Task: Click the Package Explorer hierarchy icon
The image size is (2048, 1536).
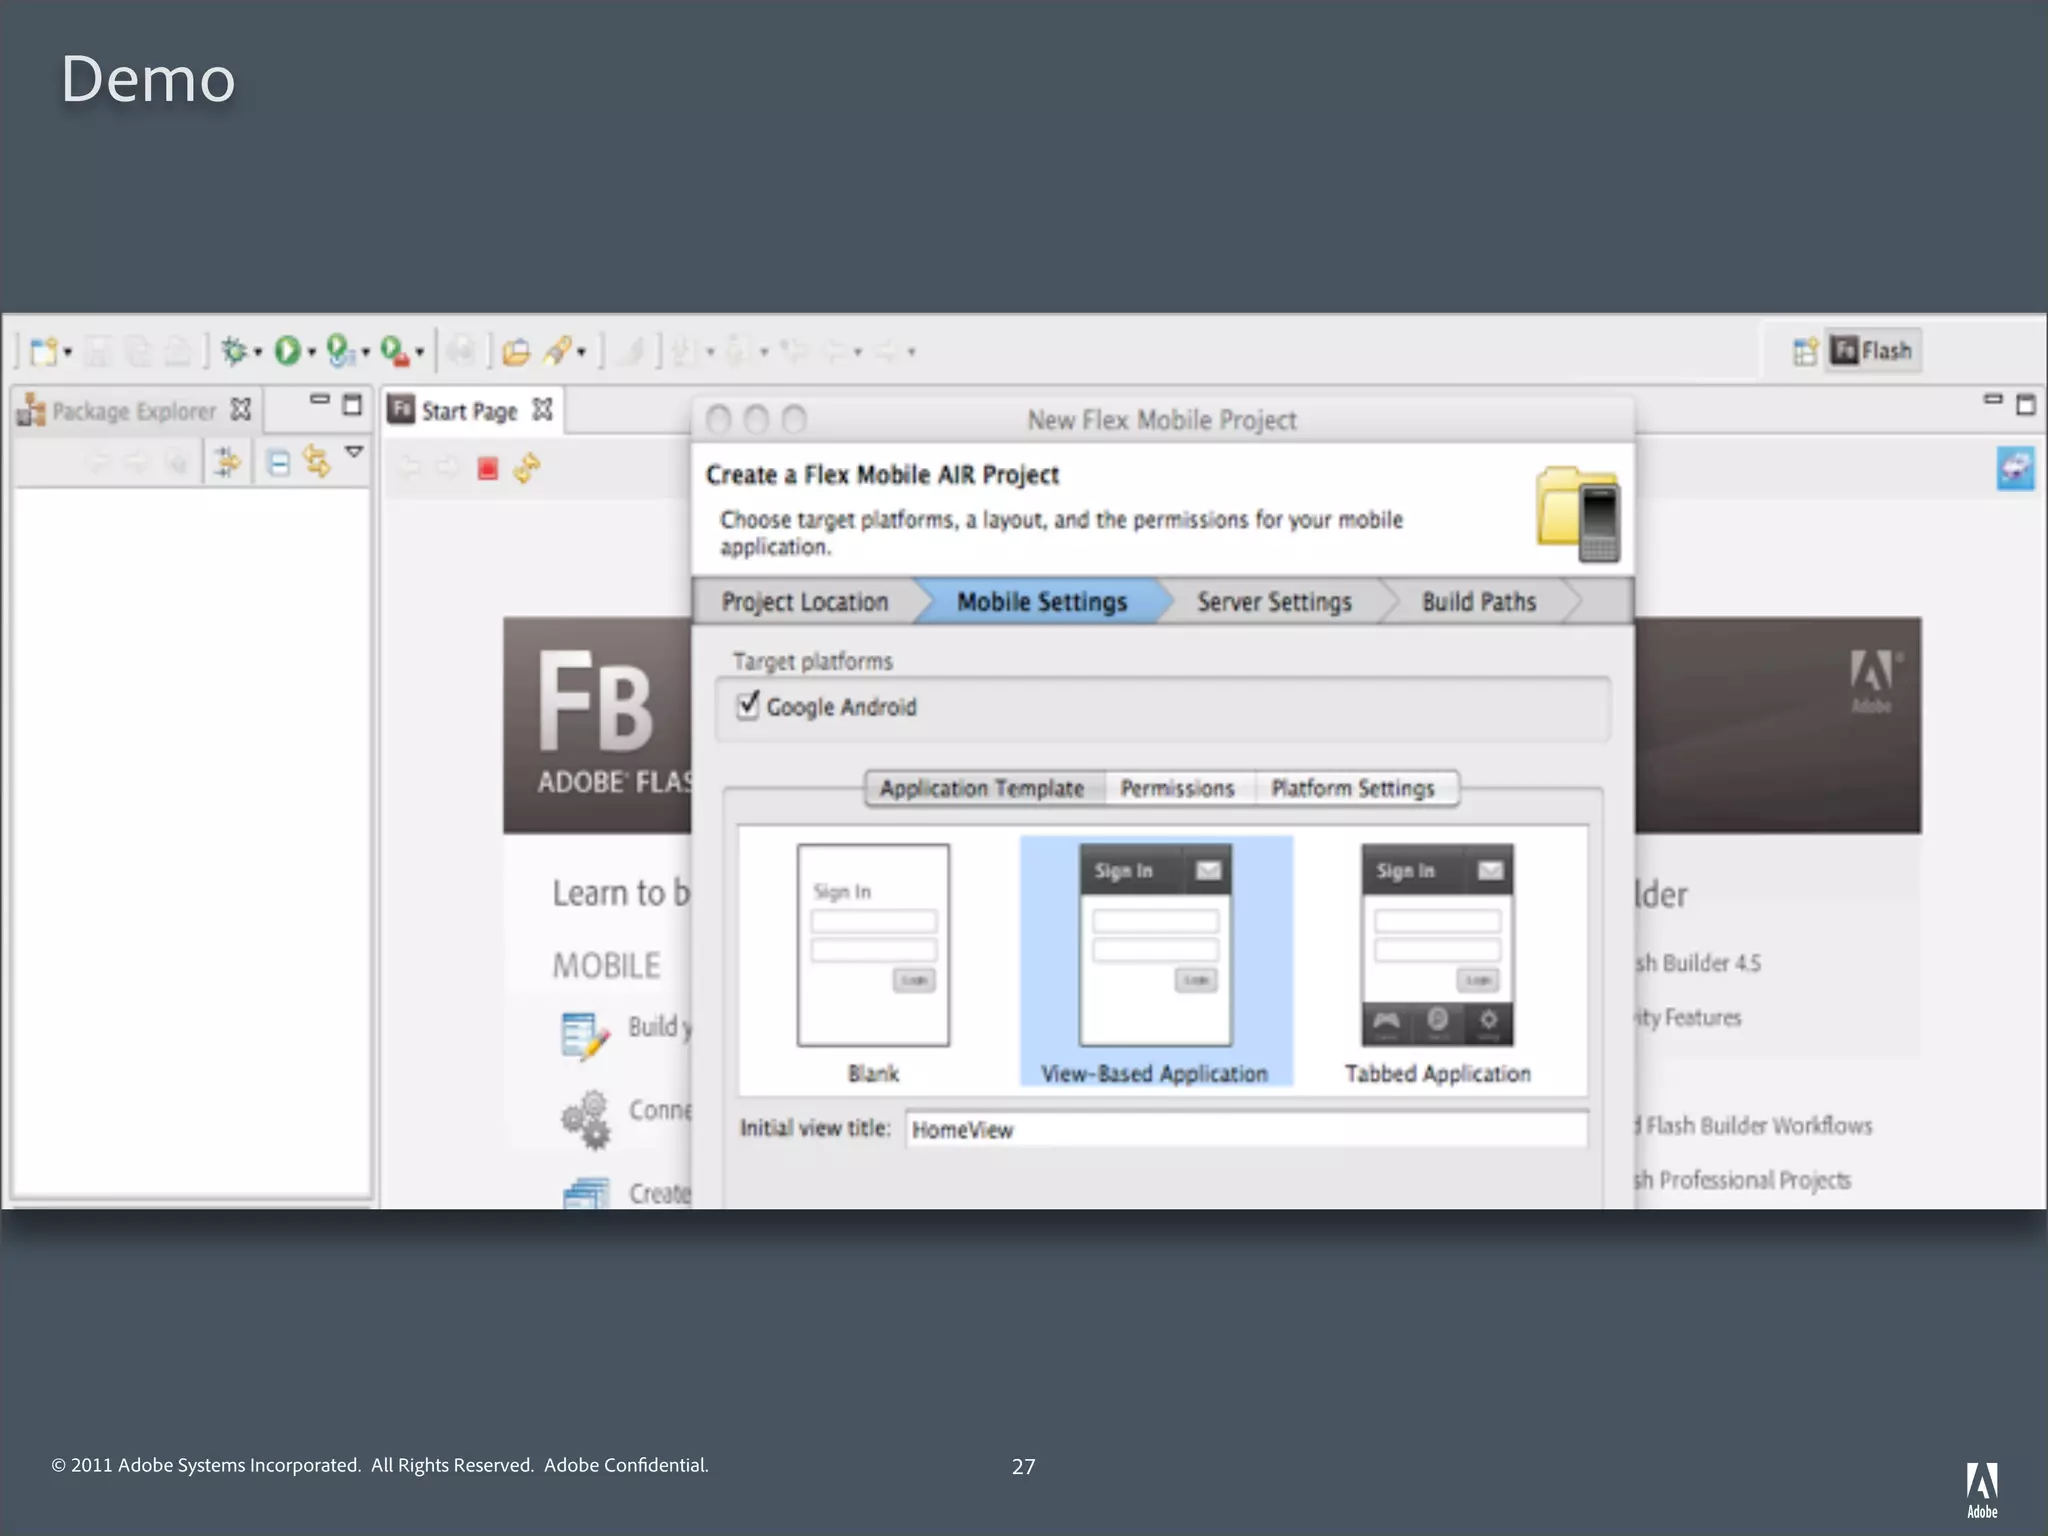Action: click(x=31, y=410)
